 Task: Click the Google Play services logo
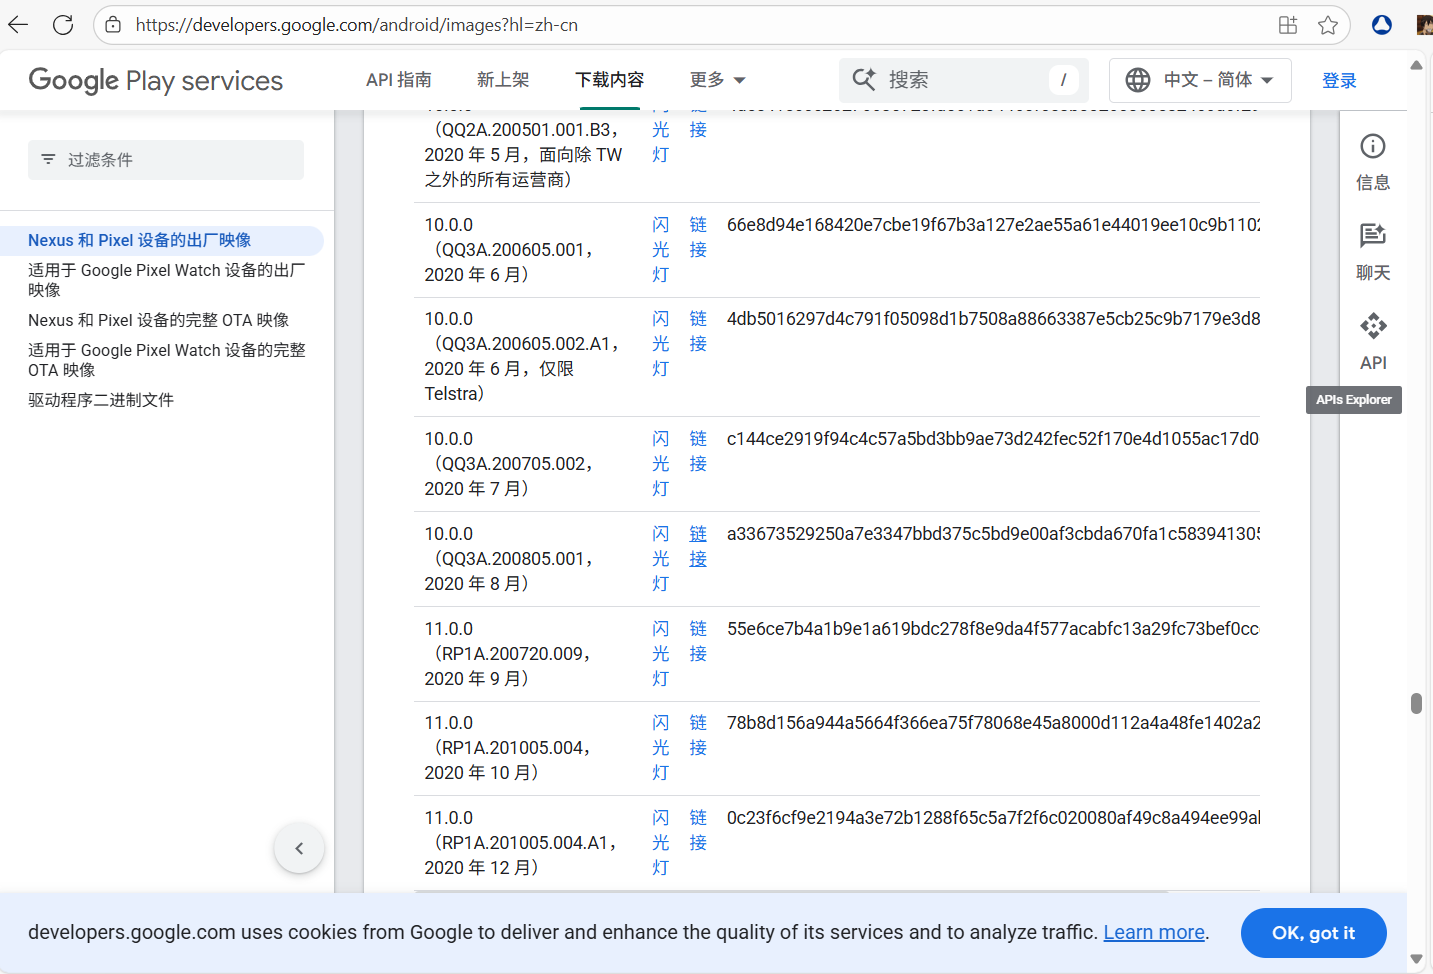[x=155, y=80]
